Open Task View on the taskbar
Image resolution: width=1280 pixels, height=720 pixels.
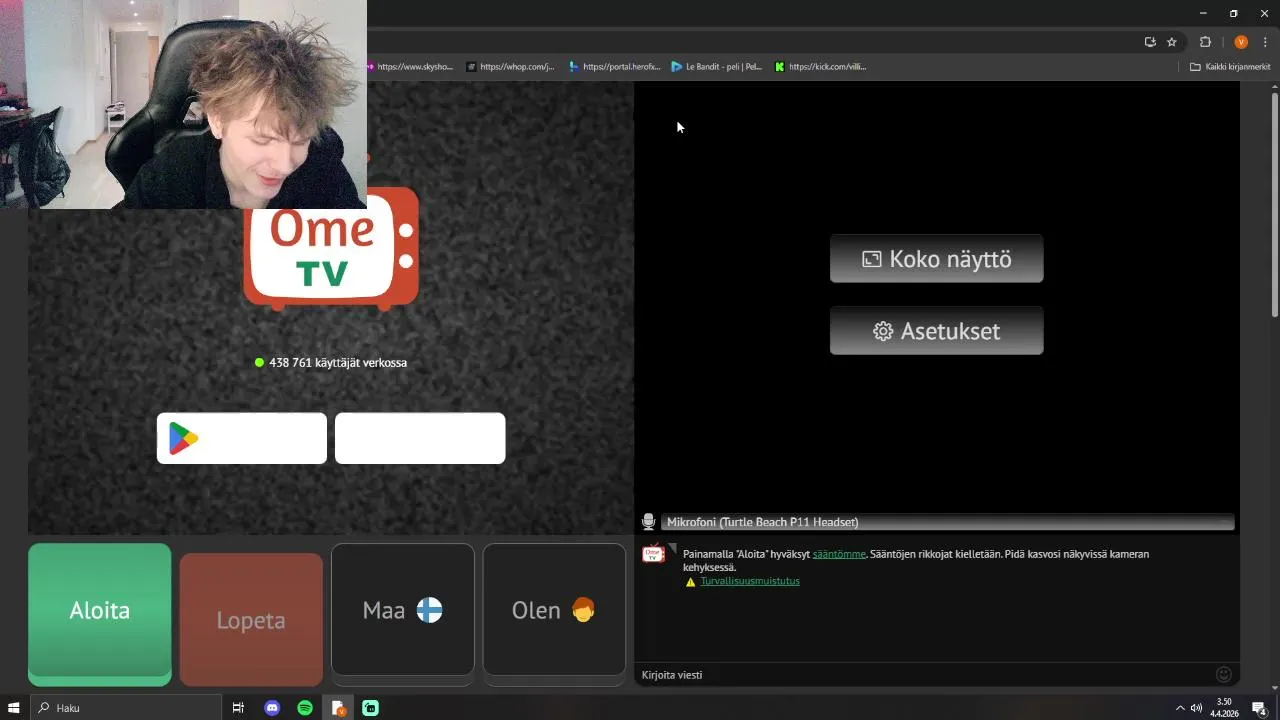[x=238, y=708]
